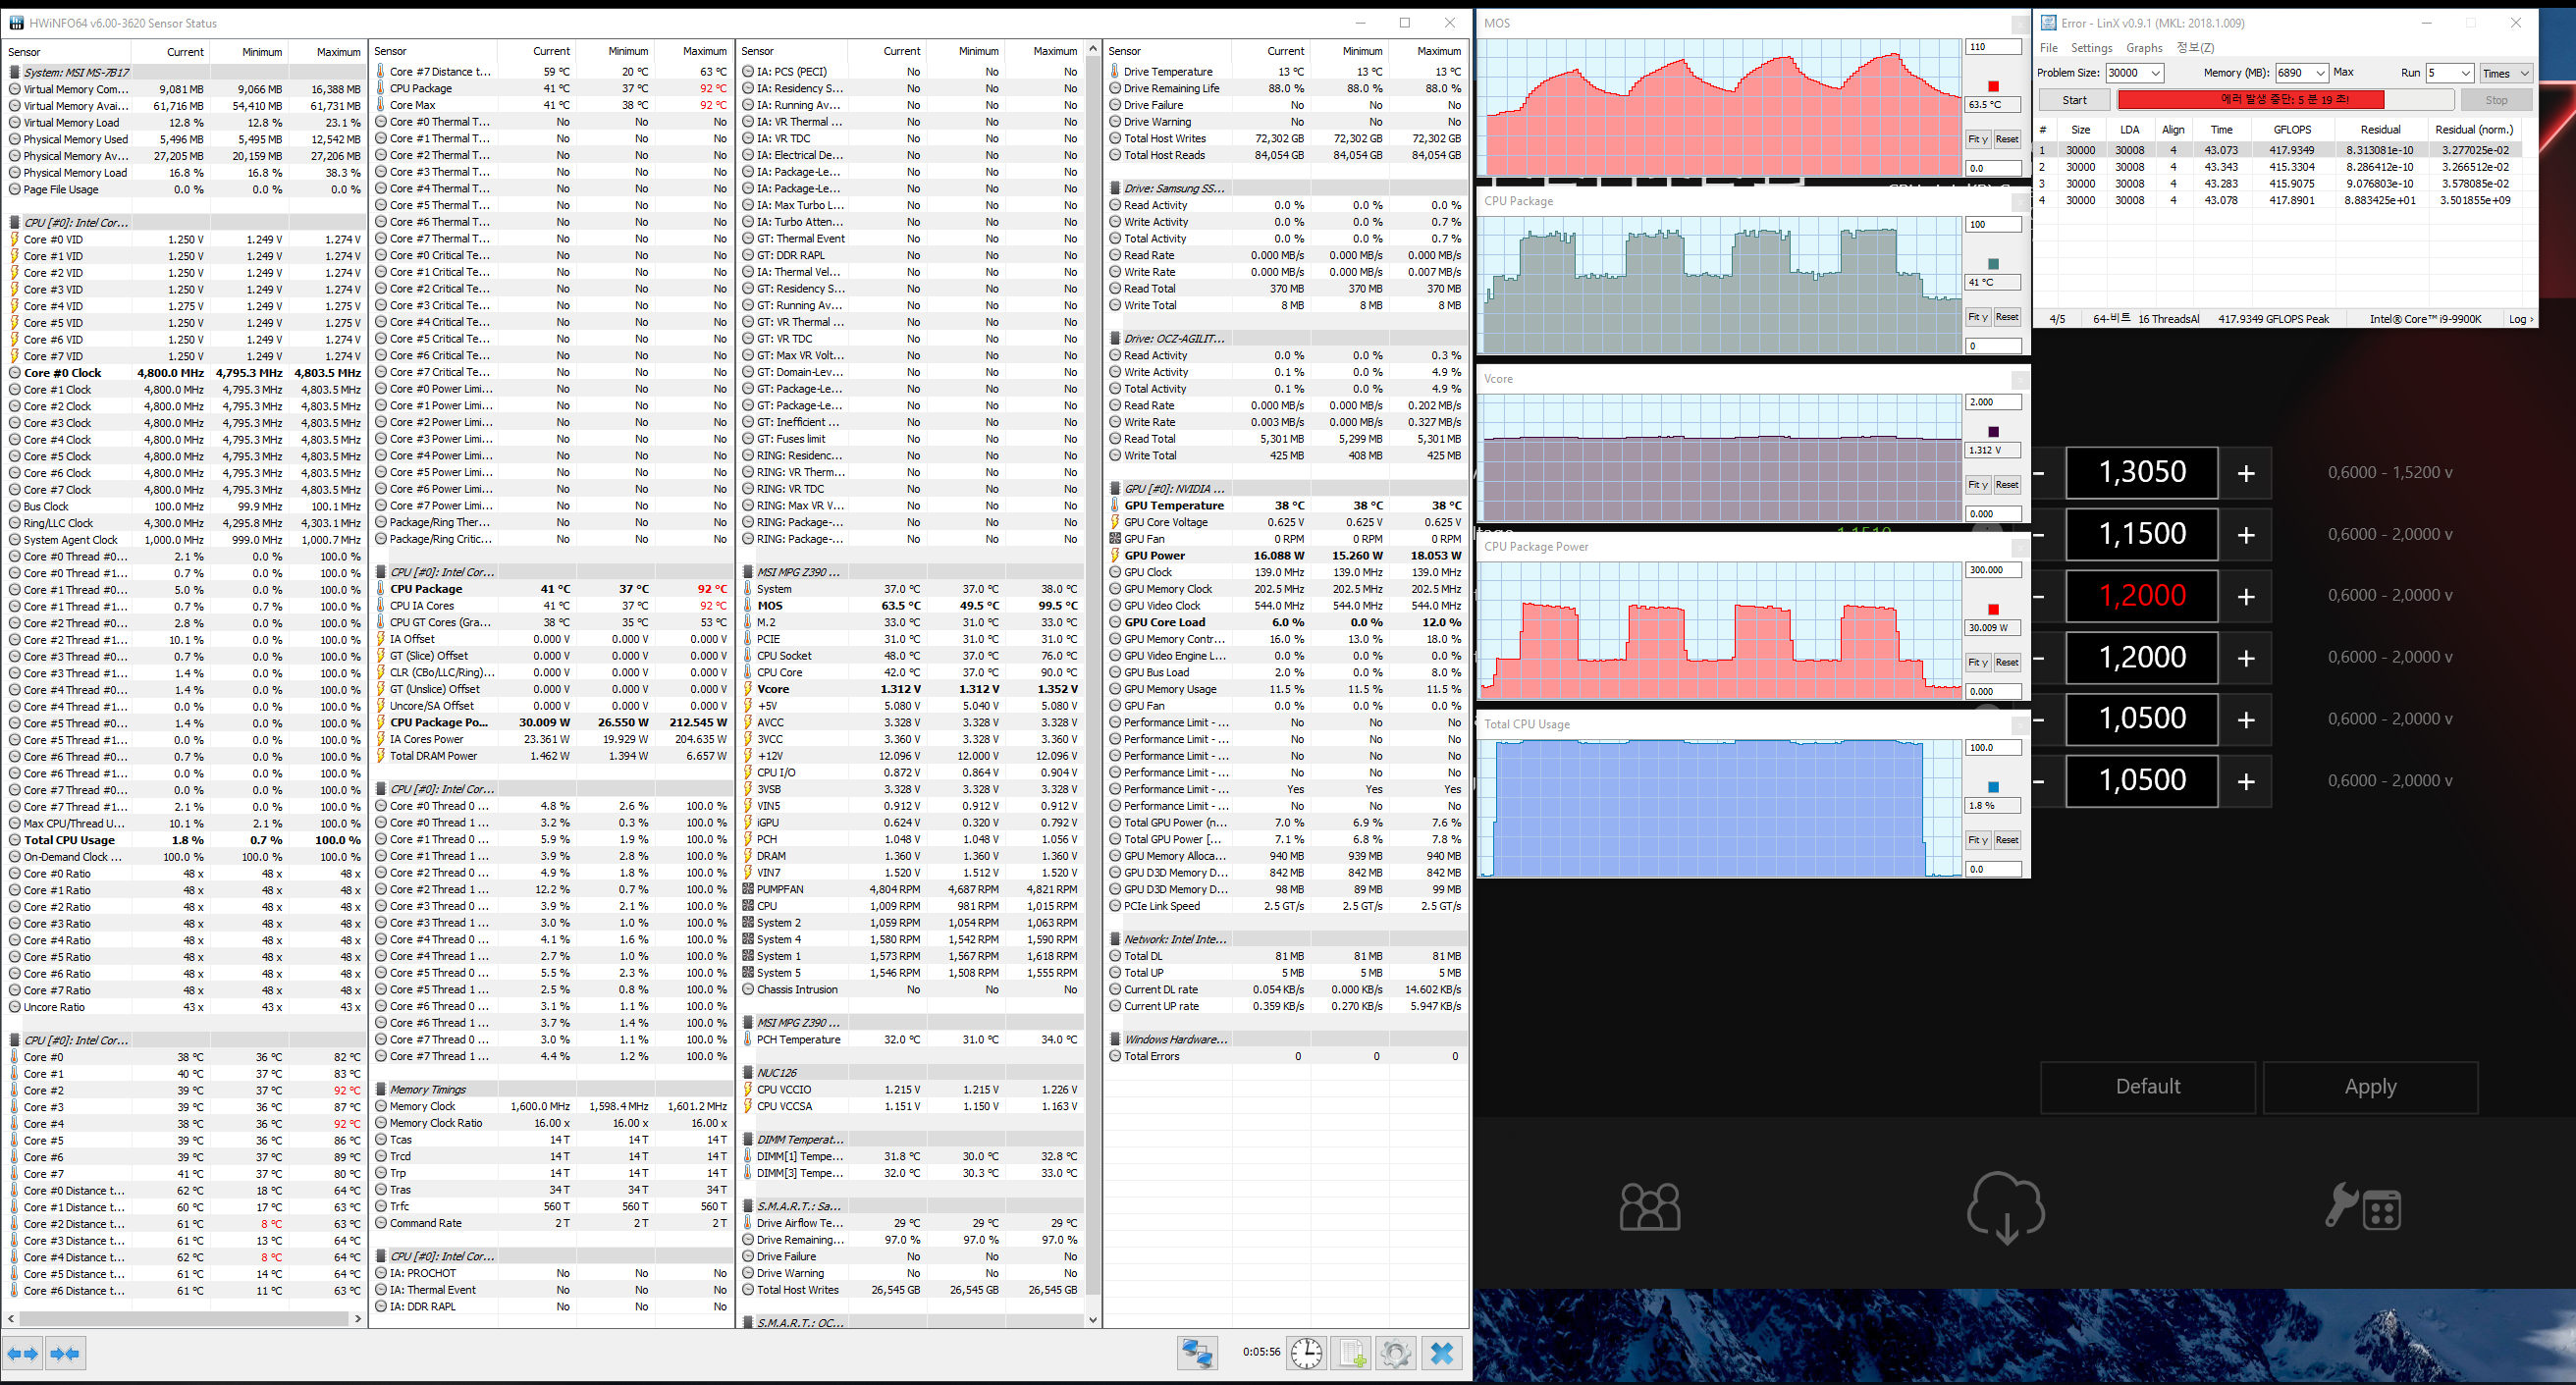Open HWiNFO sensor settings gear icon
The width and height of the screenshot is (2576, 1385).
pyautogui.click(x=1396, y=1353)
